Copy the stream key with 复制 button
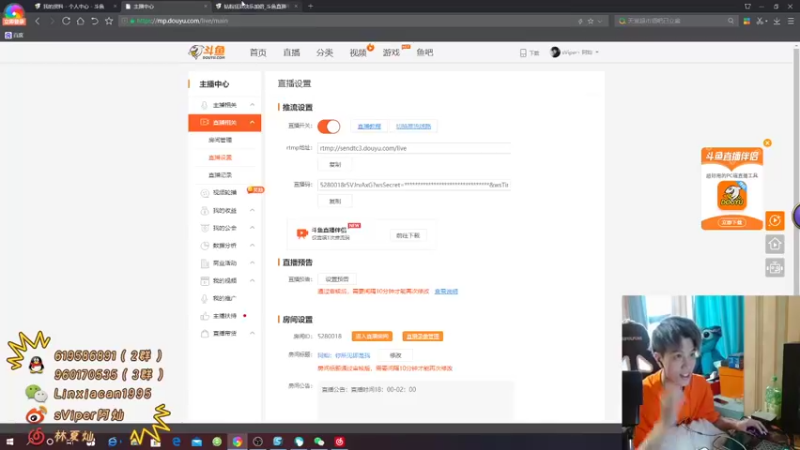The width and height of the screenshot is (800, 450). tap(335, 201)
